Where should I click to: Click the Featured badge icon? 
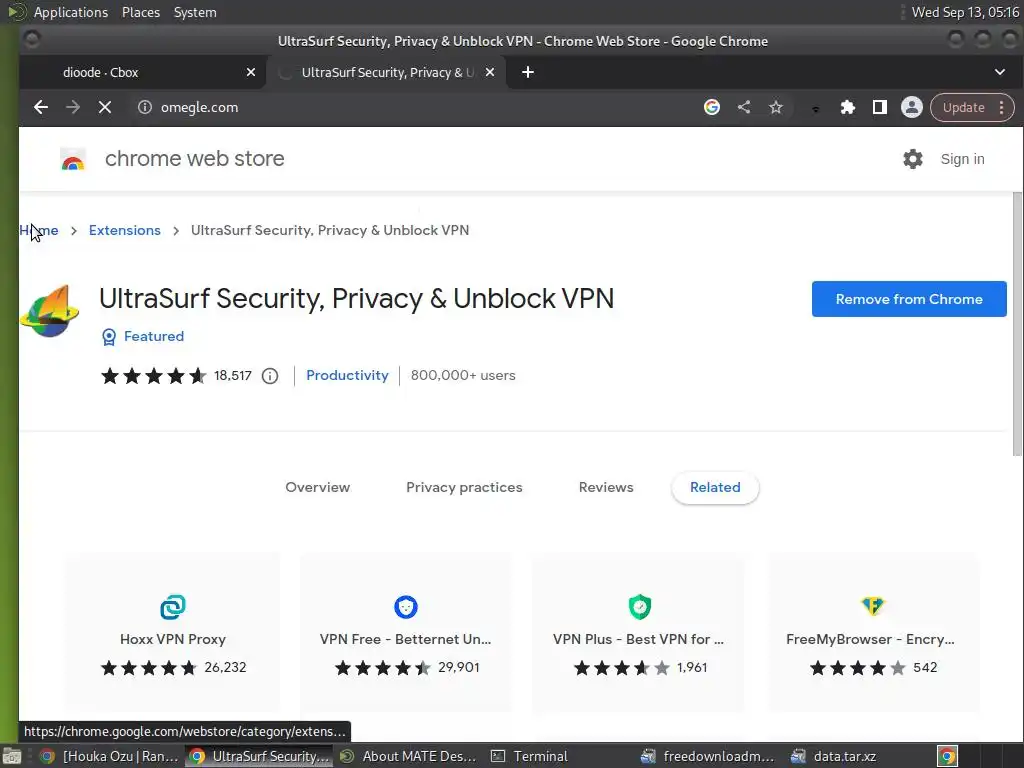(x=109, y=336)
